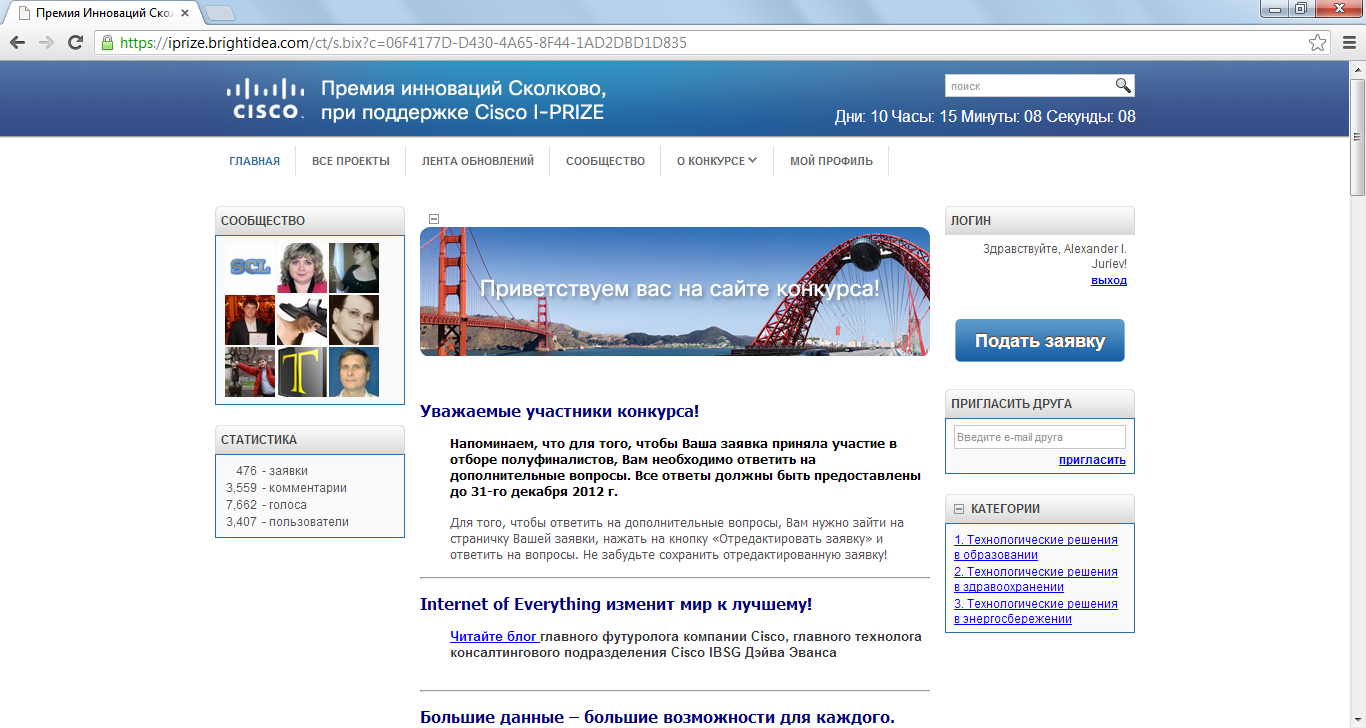Open the man in glasses black-and-white avatar

(354, 320)
